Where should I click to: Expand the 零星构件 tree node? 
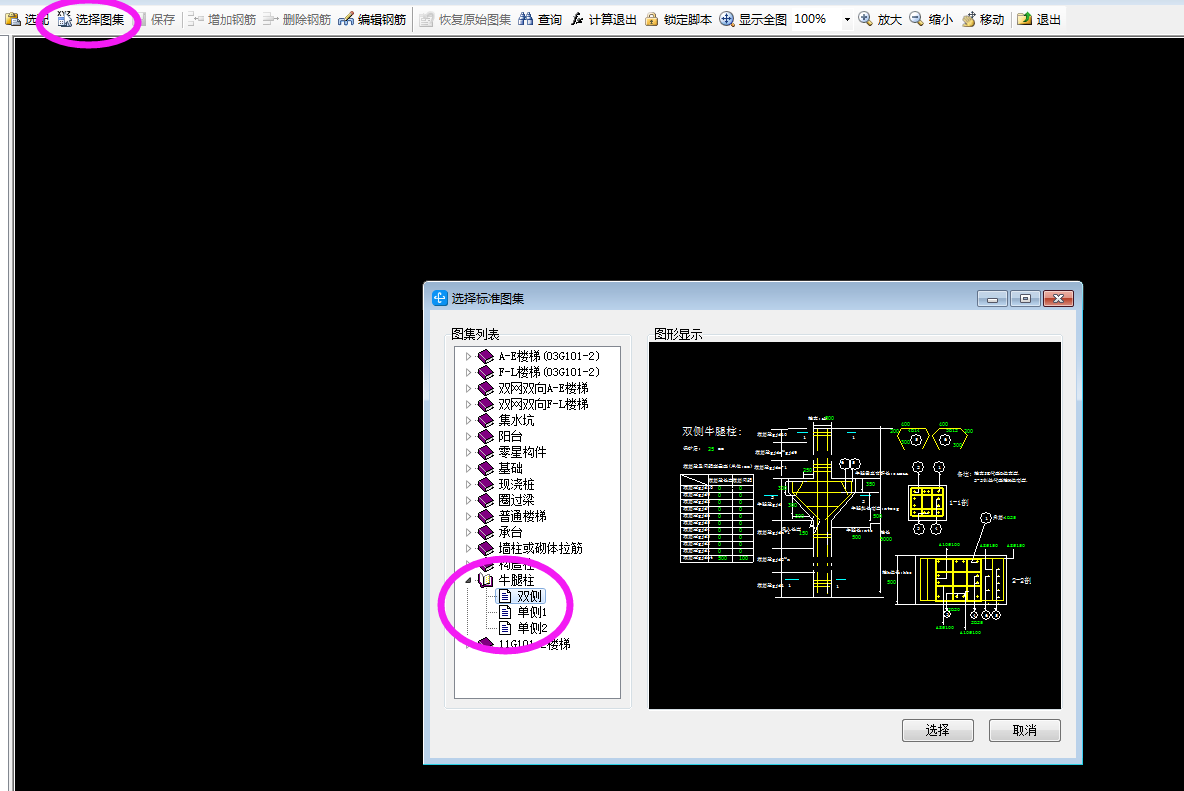coord(468,452)
